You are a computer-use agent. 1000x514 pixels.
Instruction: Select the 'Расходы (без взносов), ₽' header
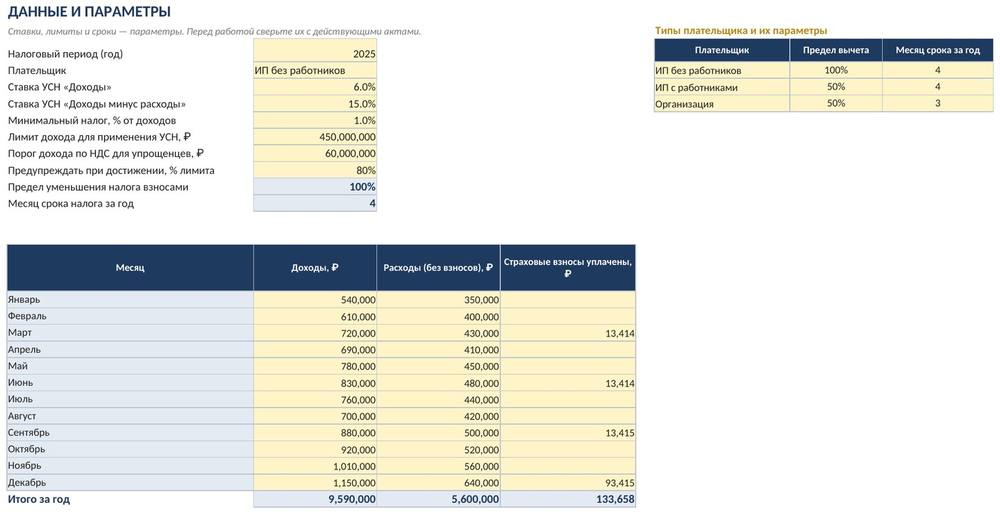[439, 268]
